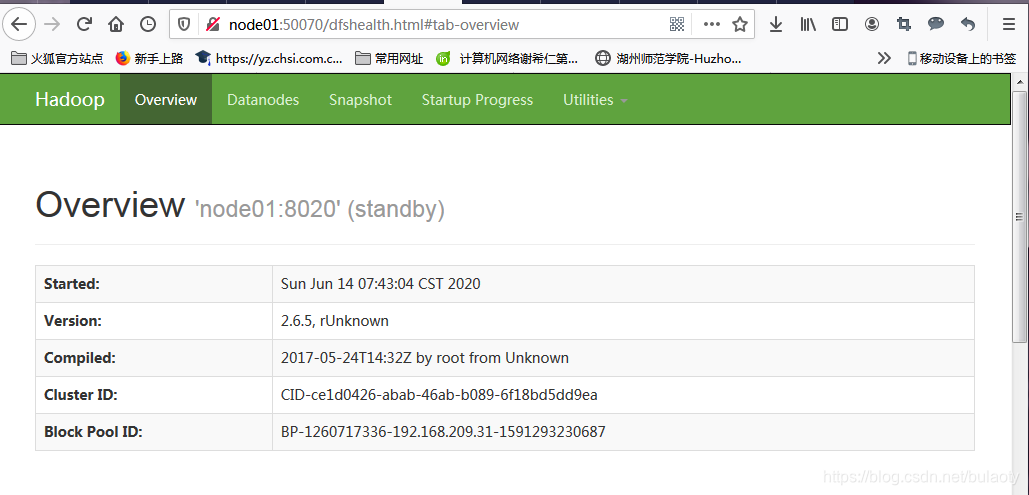1029x495 pixels.
Task: Open 计算机网络谢希仁 bookmark
Action: (x=507, y=58)
